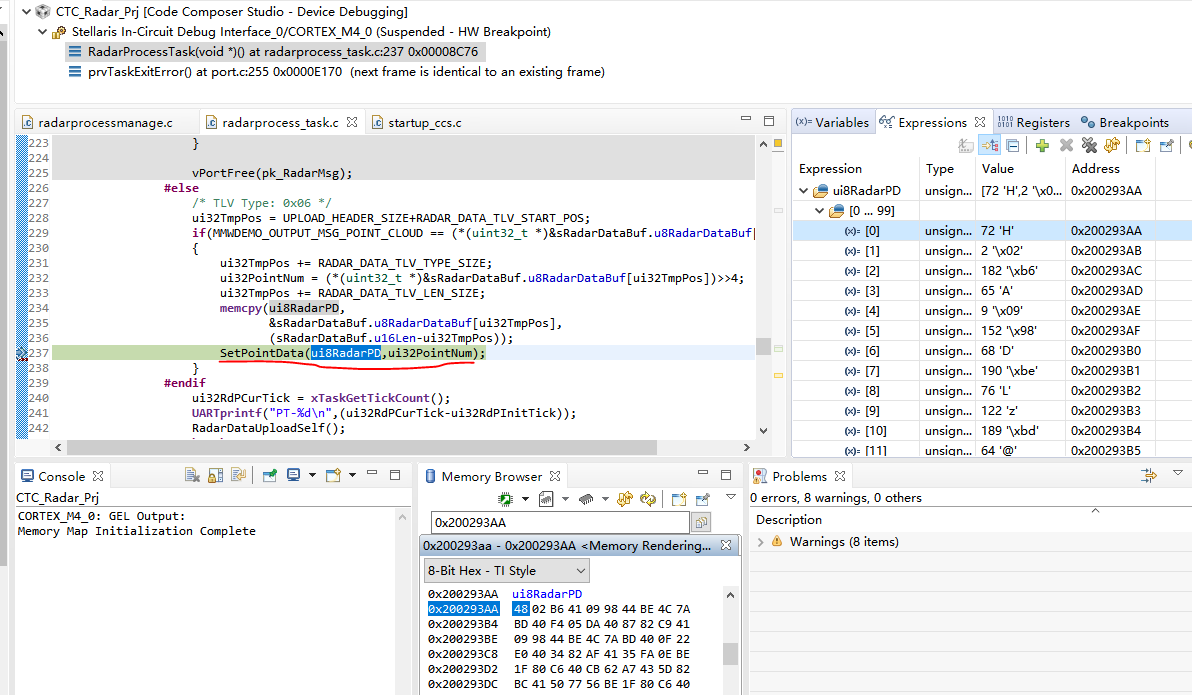Open Display Selected Console dropdown arrow
This screenshot has width=1192, height=695.
click(x=312, y=475)
